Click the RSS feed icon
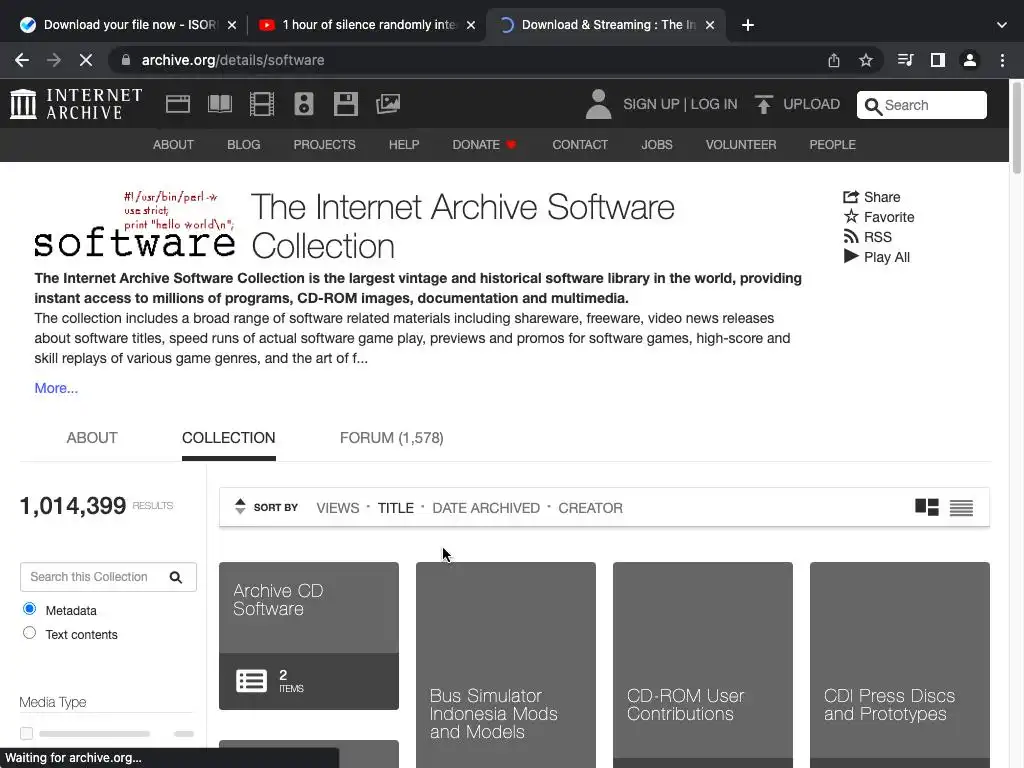This screenshot has width=1024, height=768. [850, 236]
